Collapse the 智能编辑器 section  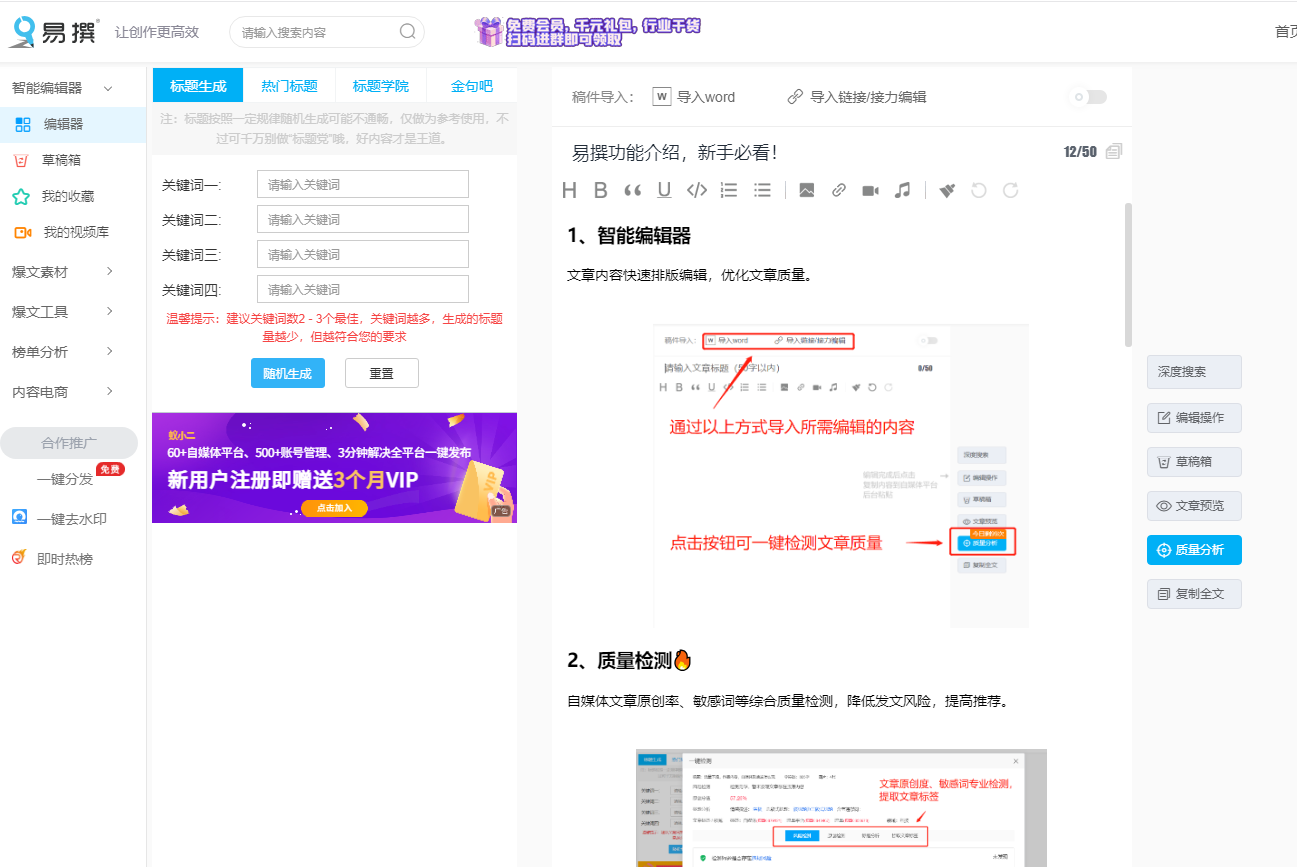107,88
